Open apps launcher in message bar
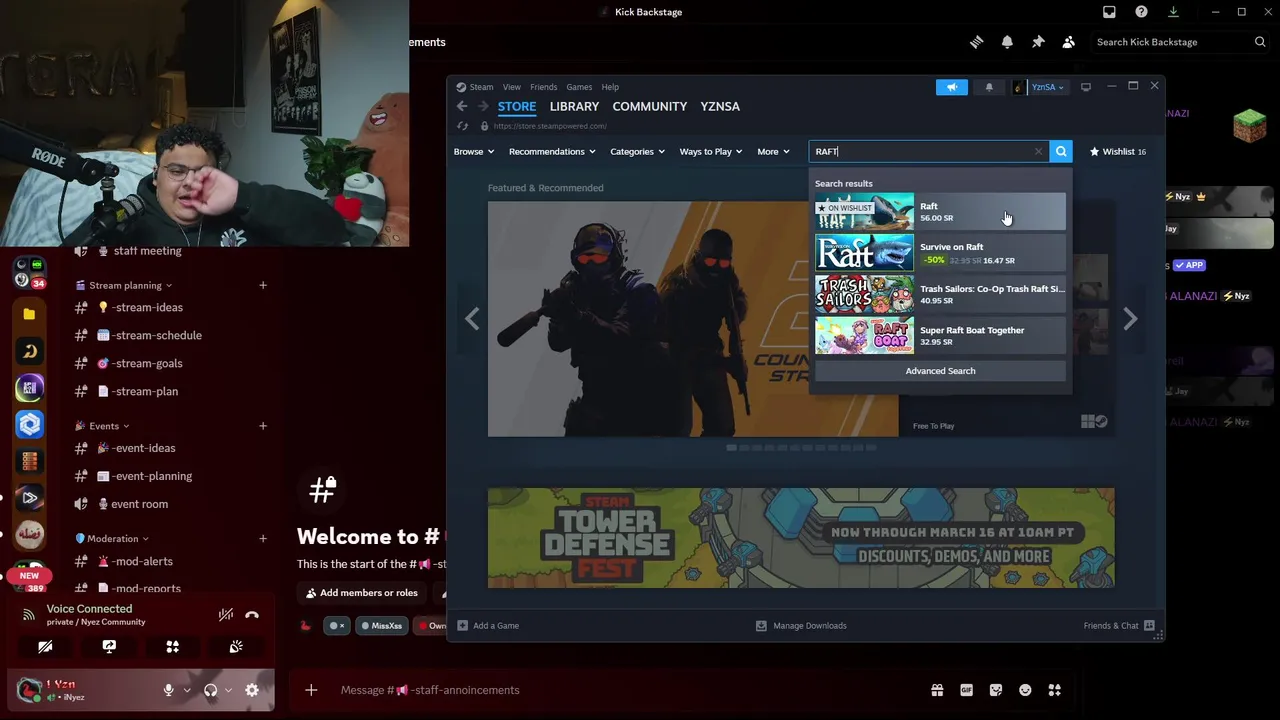This screenshot has height=720, width=1280. (x=1055, y=690)
